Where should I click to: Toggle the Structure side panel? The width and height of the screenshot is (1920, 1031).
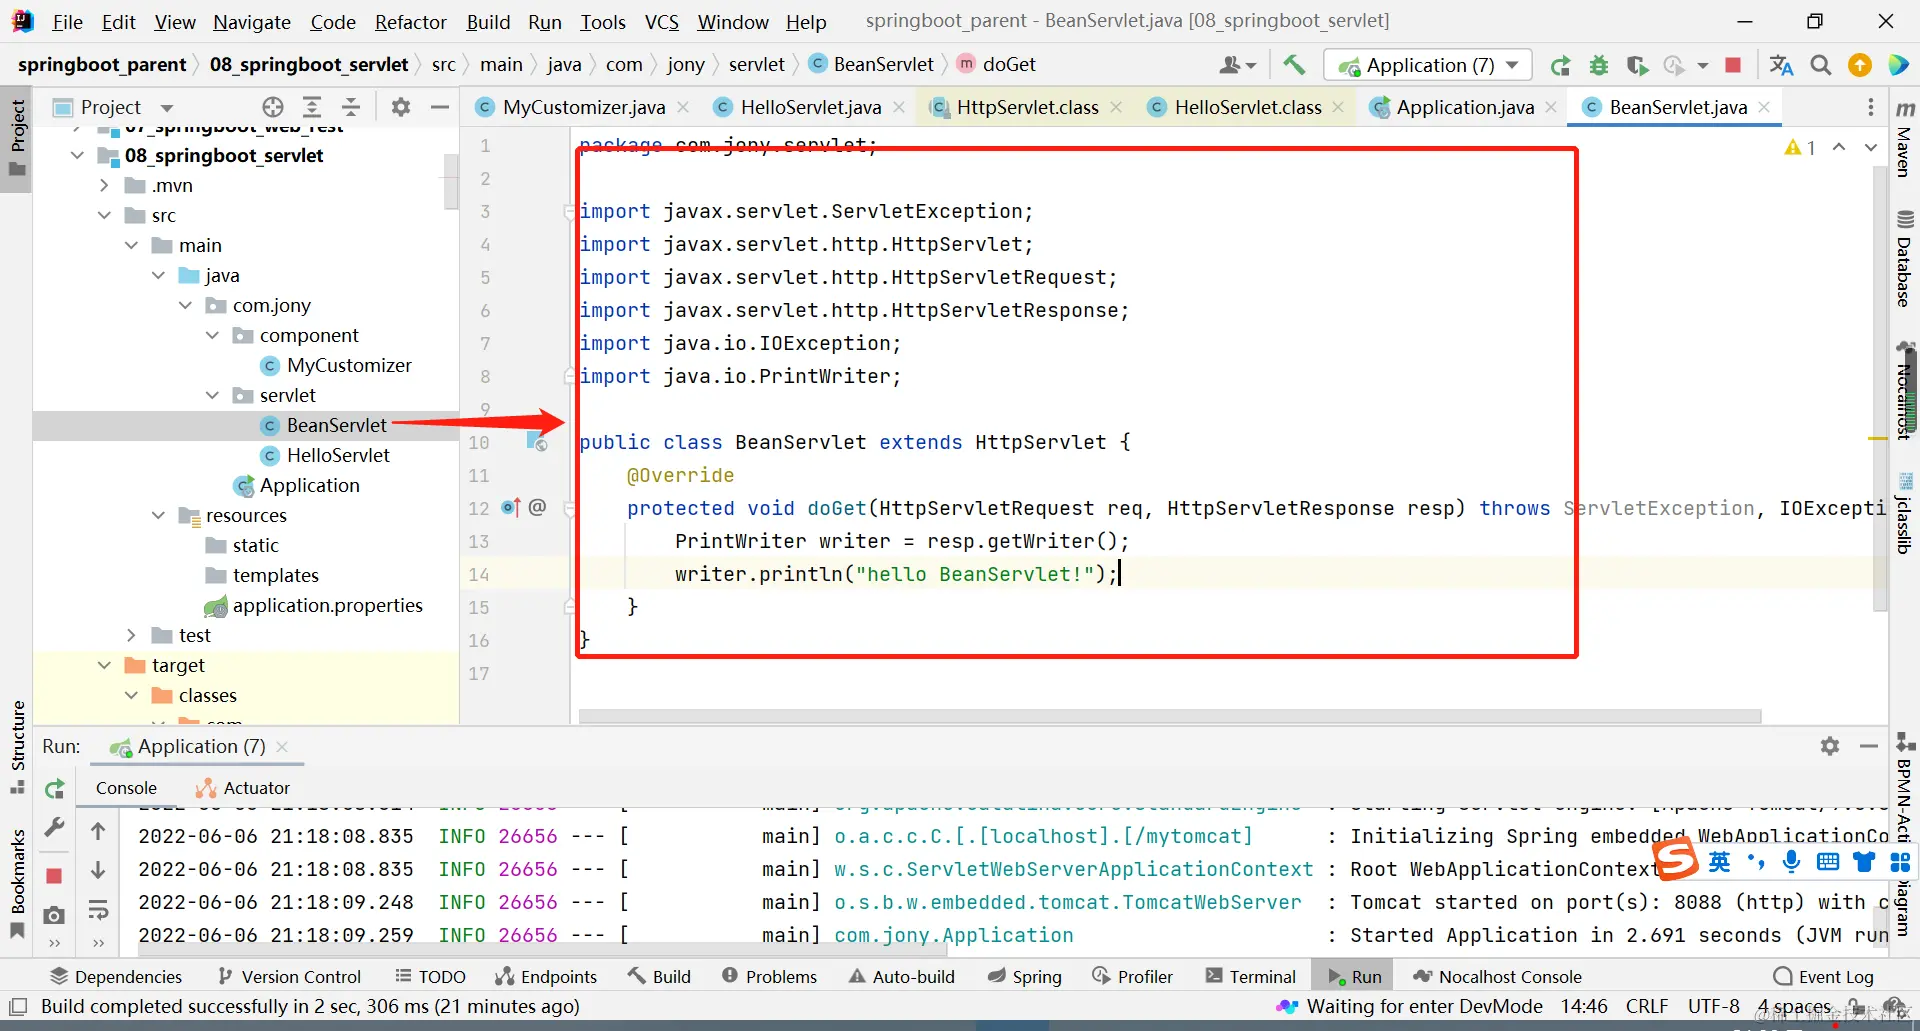coord(17,747)
